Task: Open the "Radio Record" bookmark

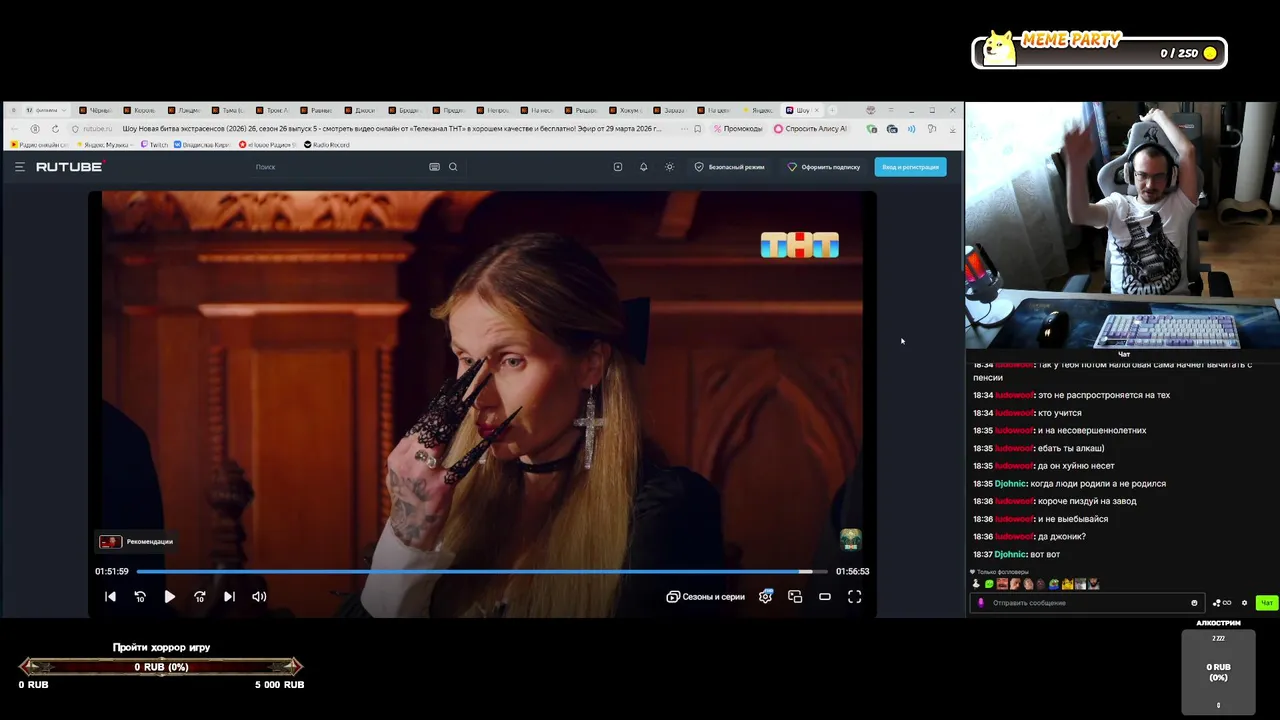Action: tap(326, 145)
